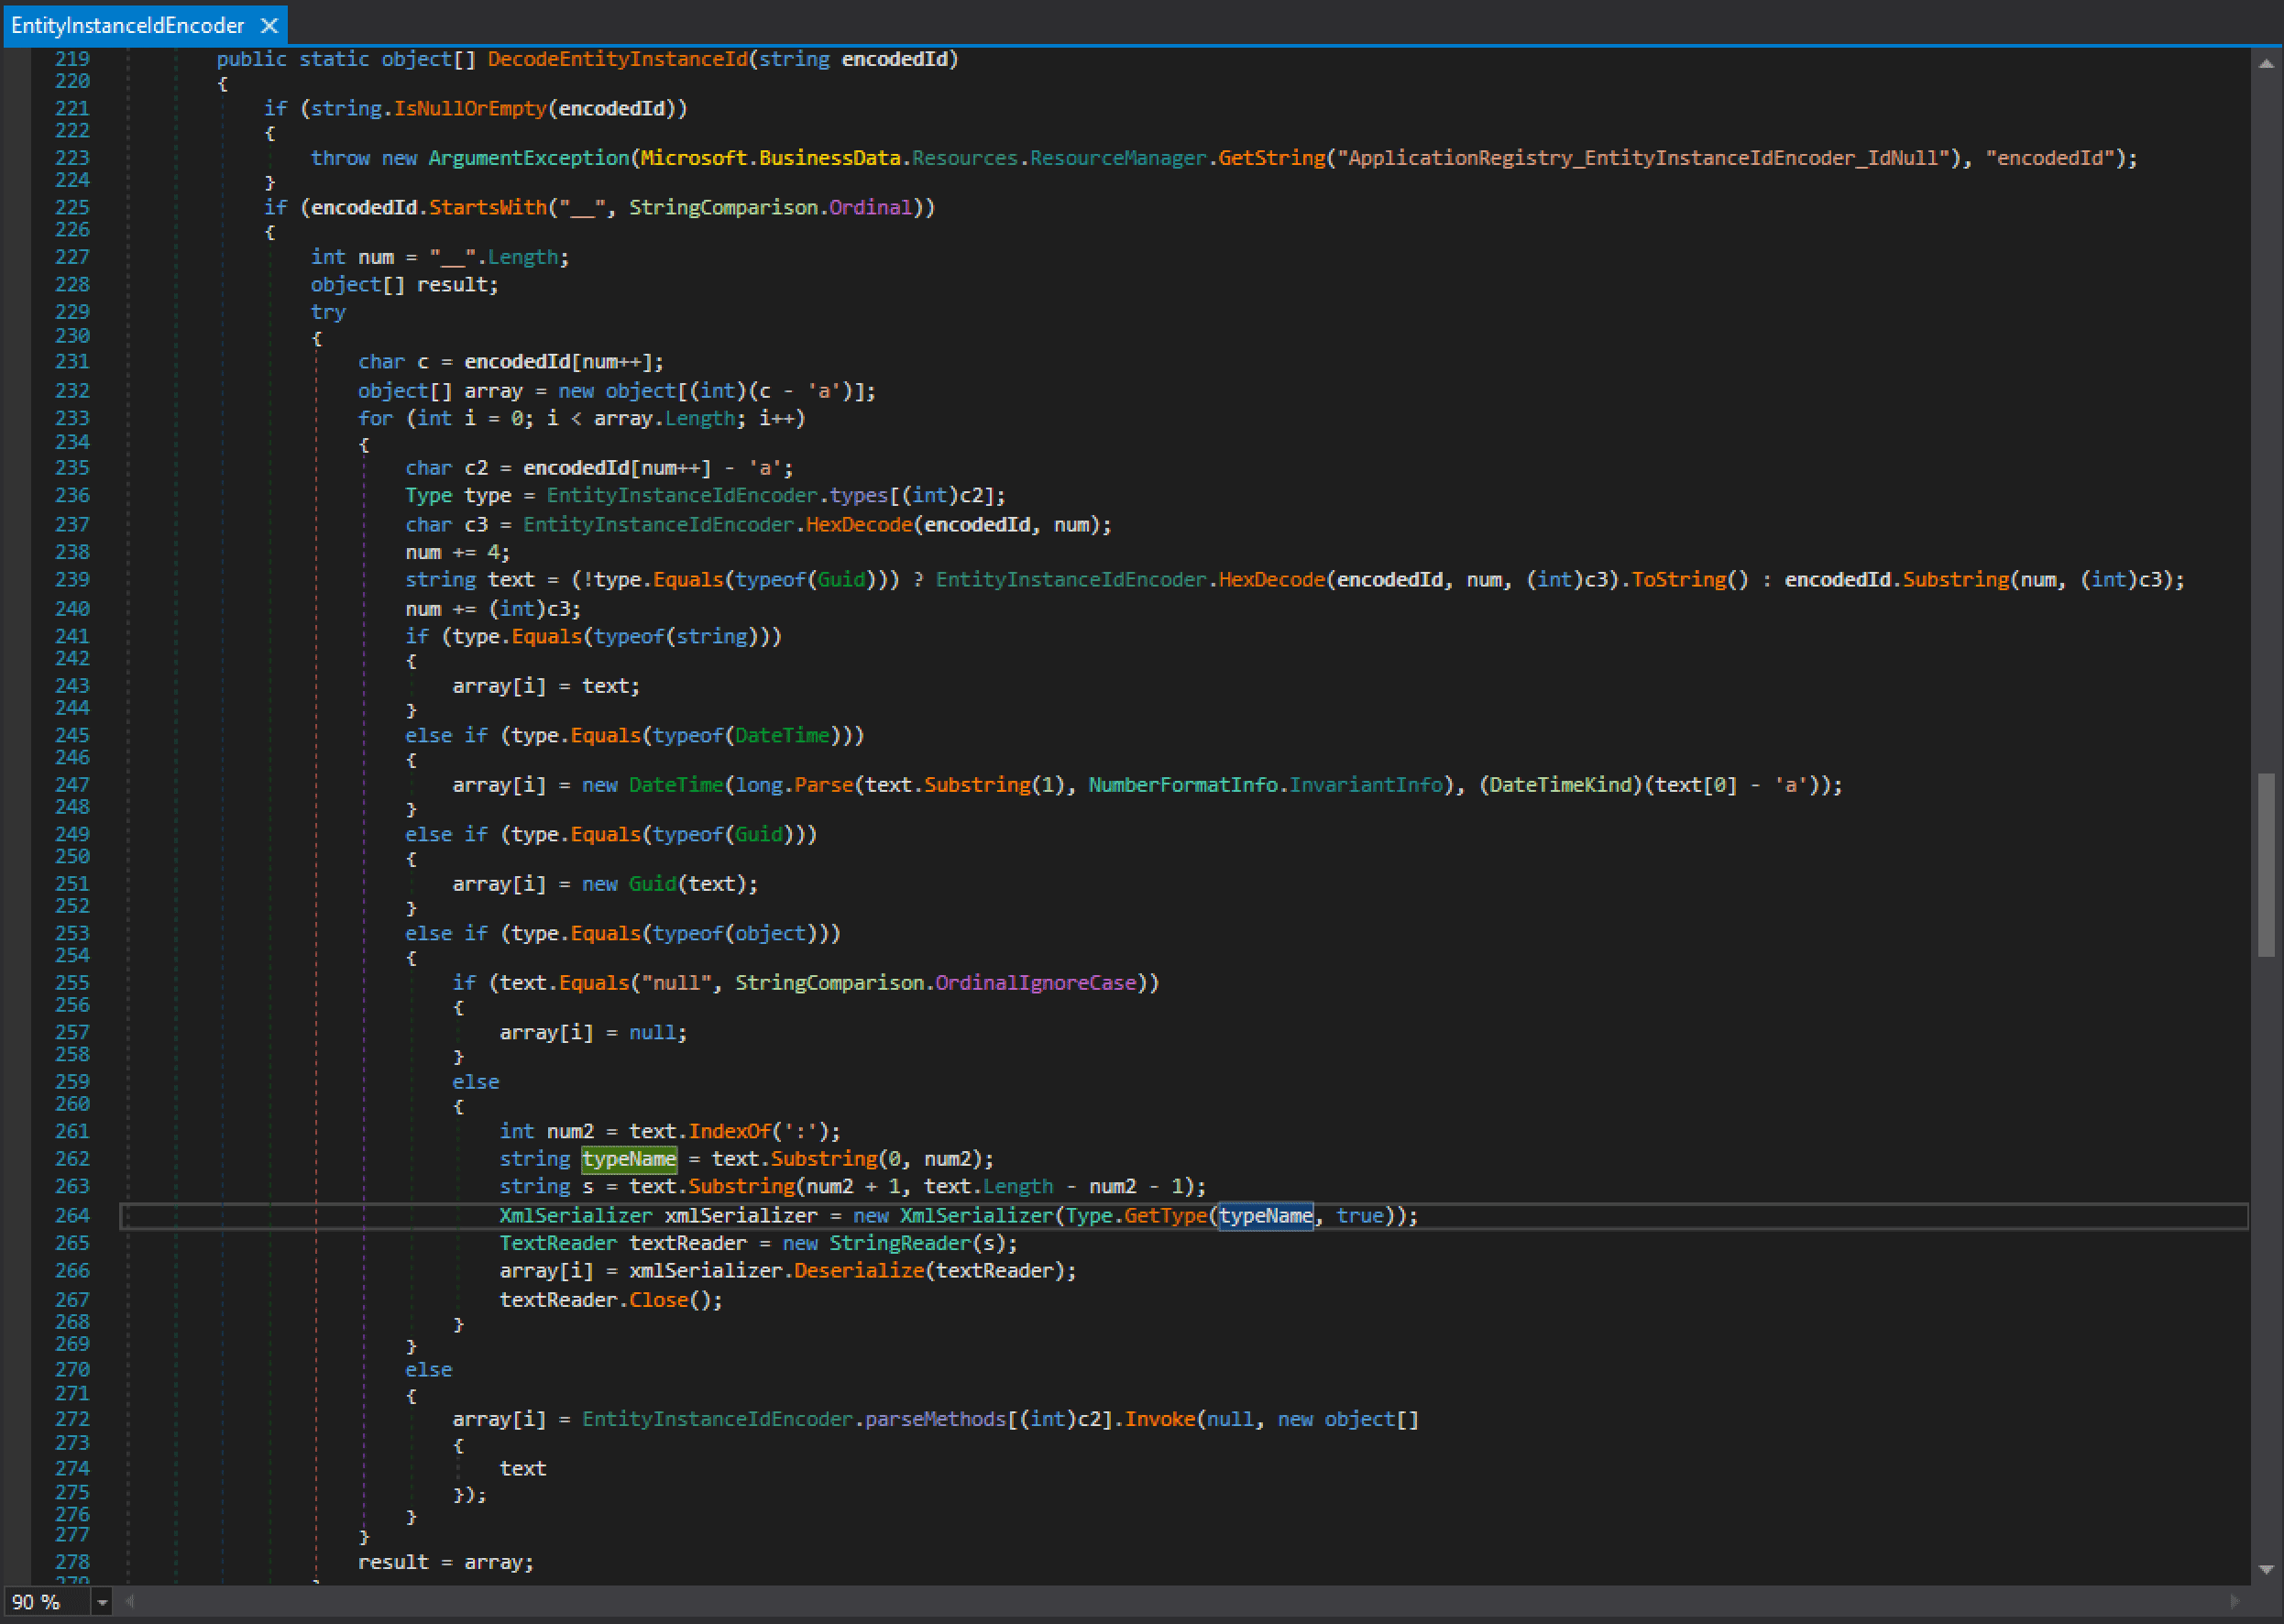Click the DateTime type on line 245

782,735
